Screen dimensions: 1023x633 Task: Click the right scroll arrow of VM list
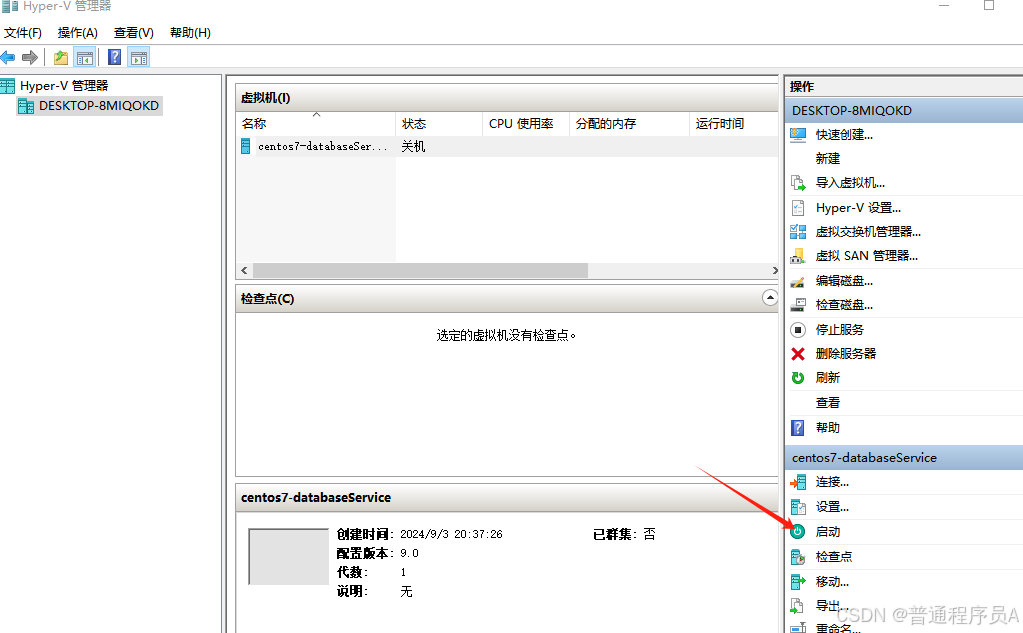[x=774, y=270]
